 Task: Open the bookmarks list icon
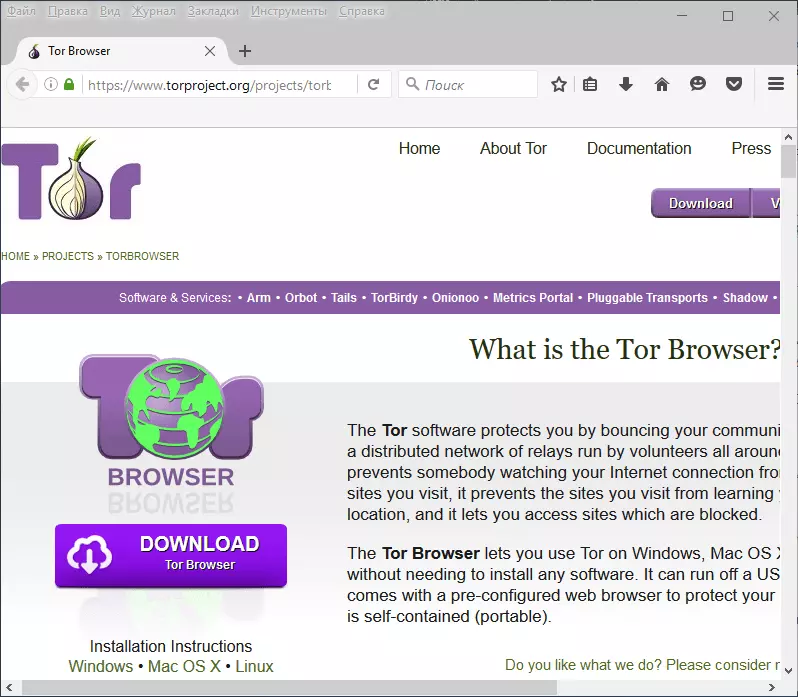pyautogui.click(x=590, y=85)
